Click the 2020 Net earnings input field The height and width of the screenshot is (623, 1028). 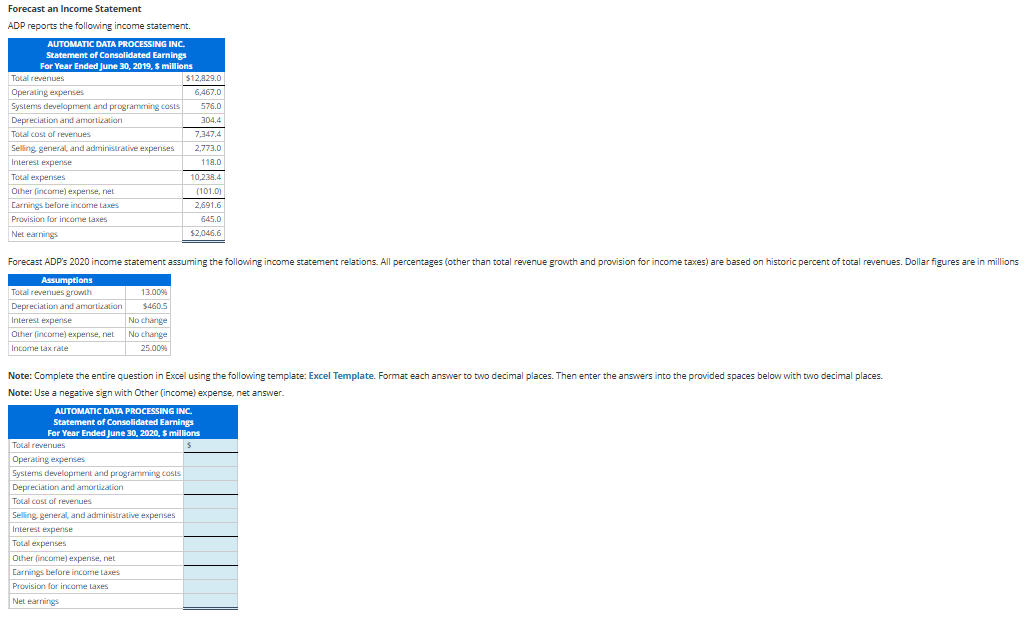pyautogui.click(x=210, y=601)
